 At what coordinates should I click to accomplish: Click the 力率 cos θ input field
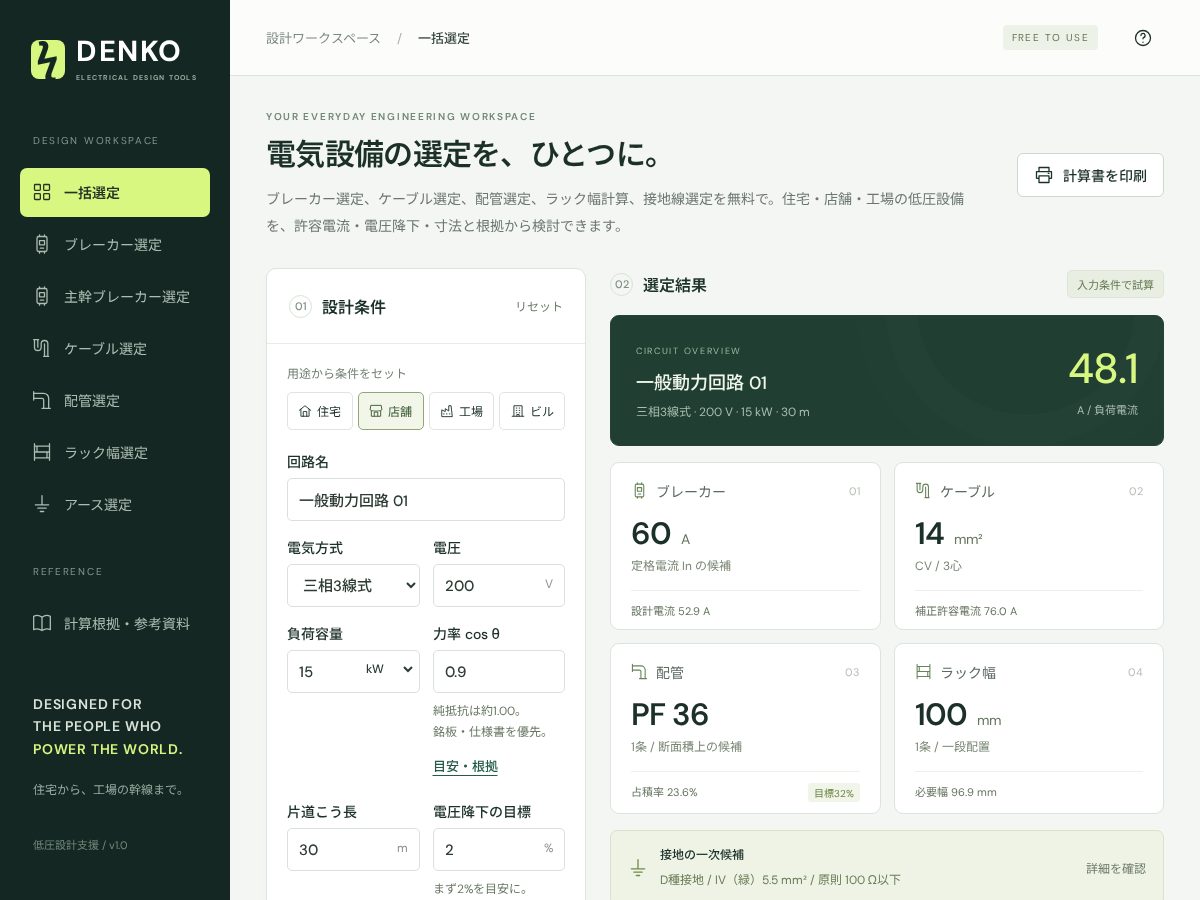499,671
